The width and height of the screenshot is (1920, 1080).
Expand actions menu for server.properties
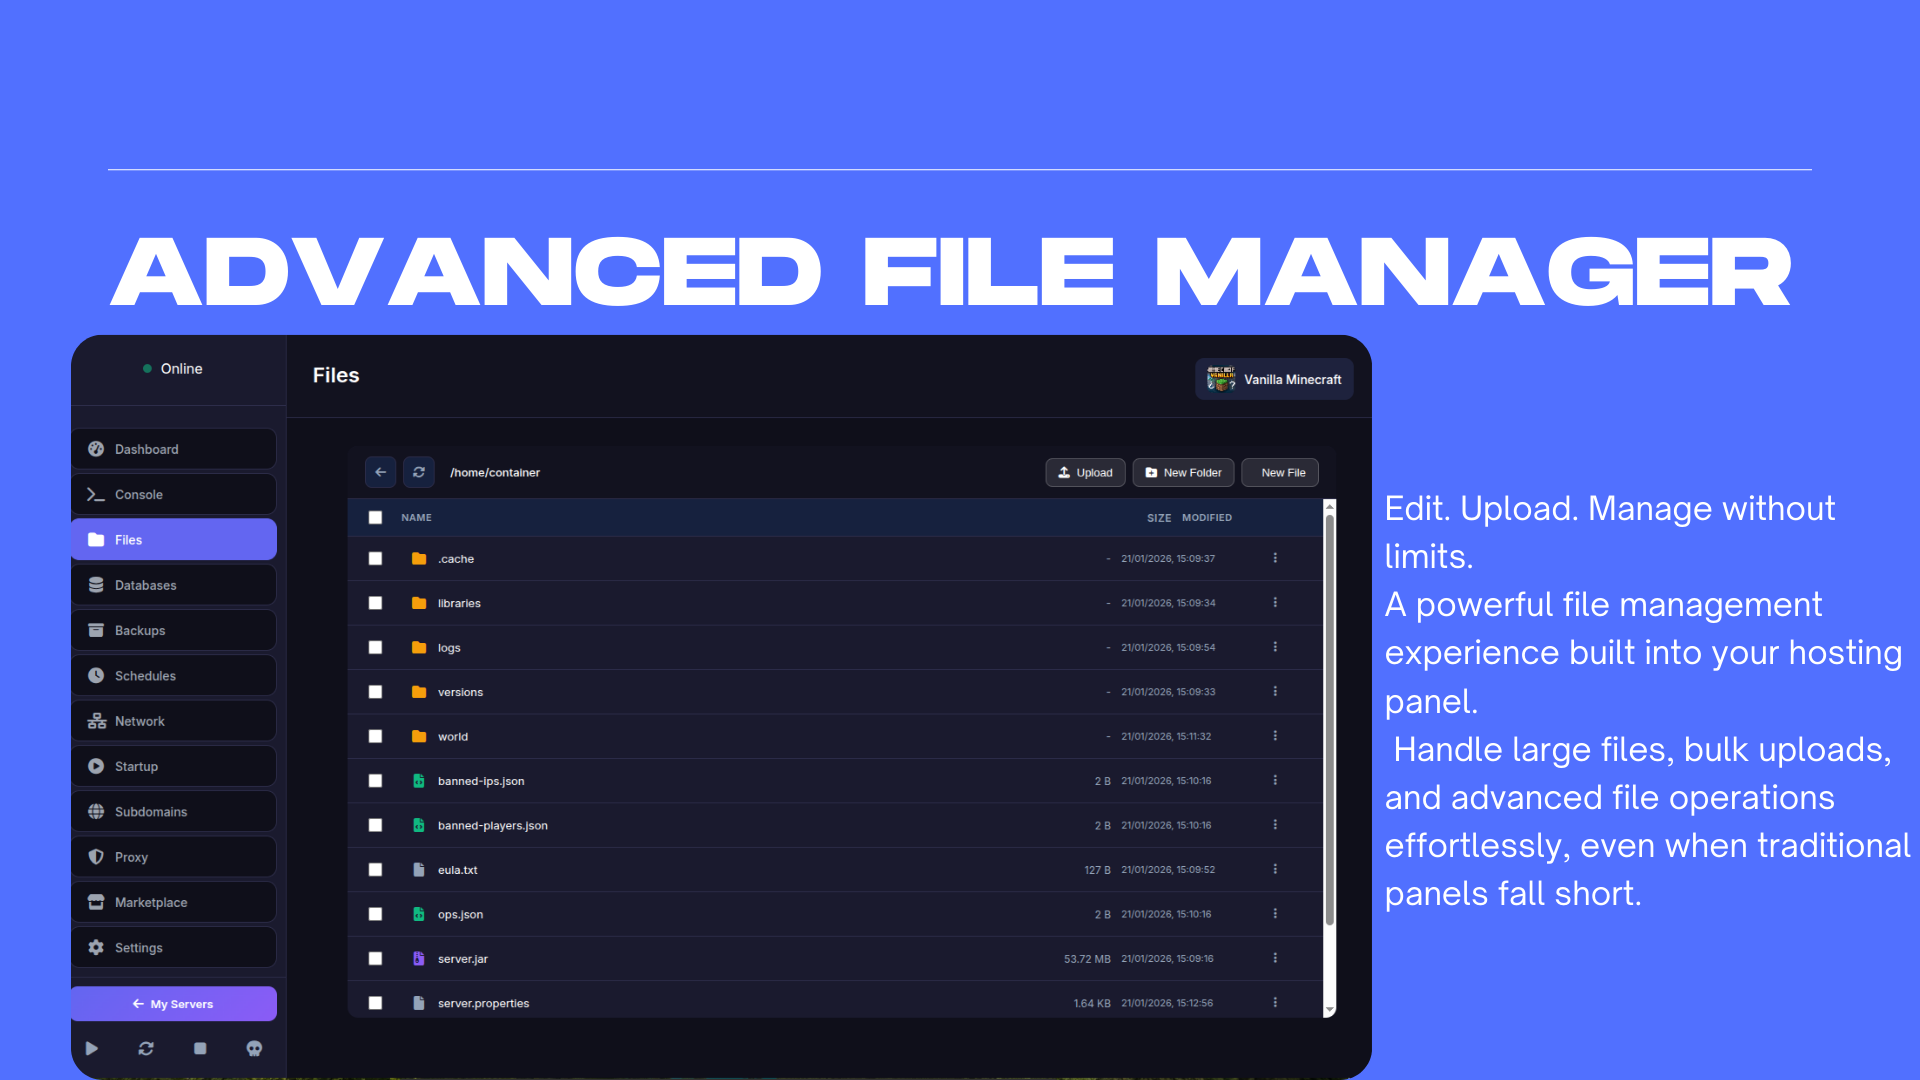point(1275,1002)
